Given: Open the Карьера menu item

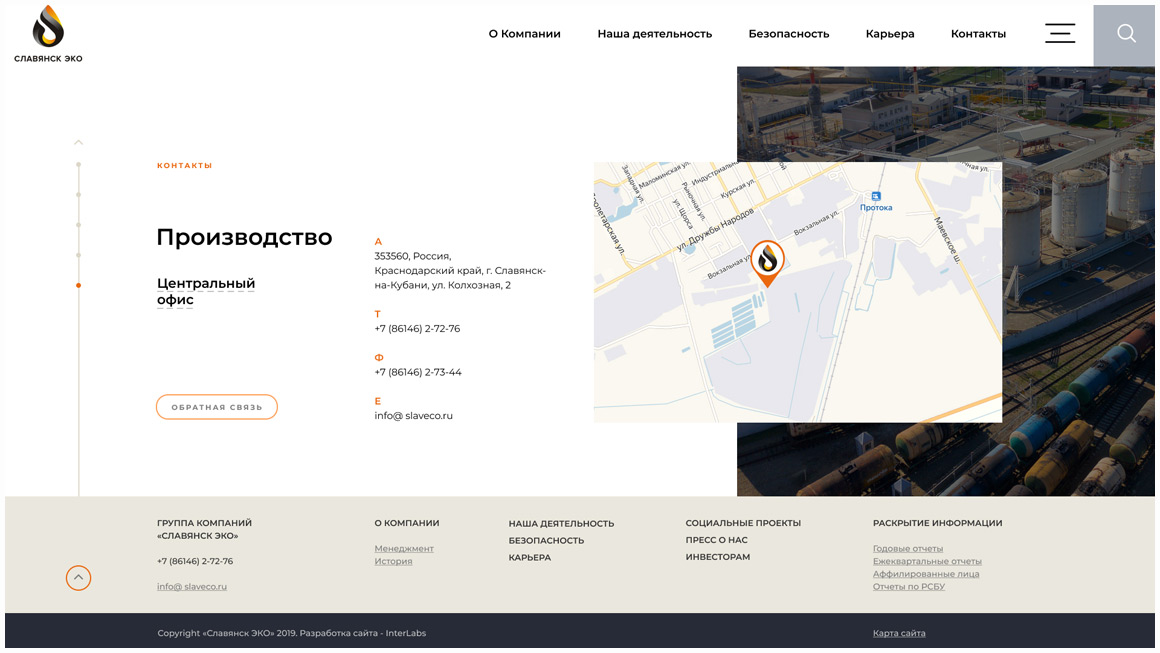Looking at the screenshot, I should pyautogui.click(x=890, y=34).
